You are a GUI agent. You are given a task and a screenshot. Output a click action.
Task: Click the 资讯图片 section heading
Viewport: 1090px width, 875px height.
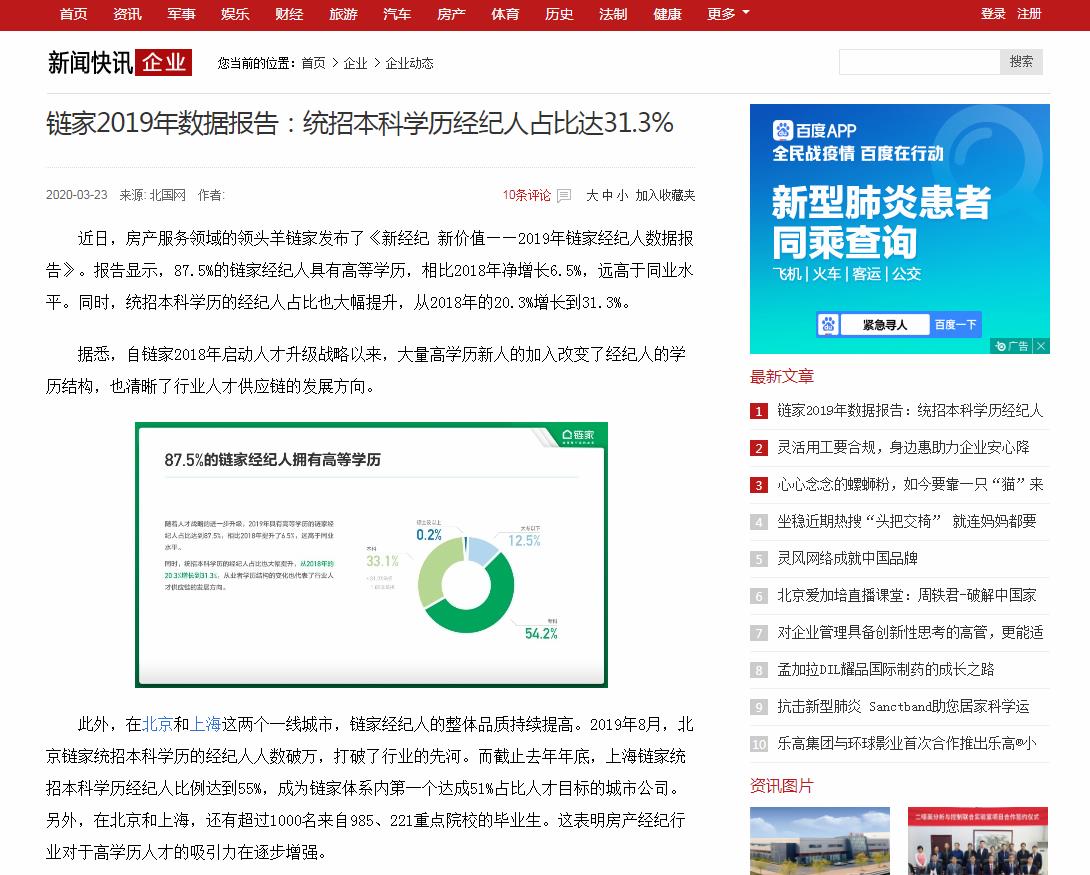781,786
